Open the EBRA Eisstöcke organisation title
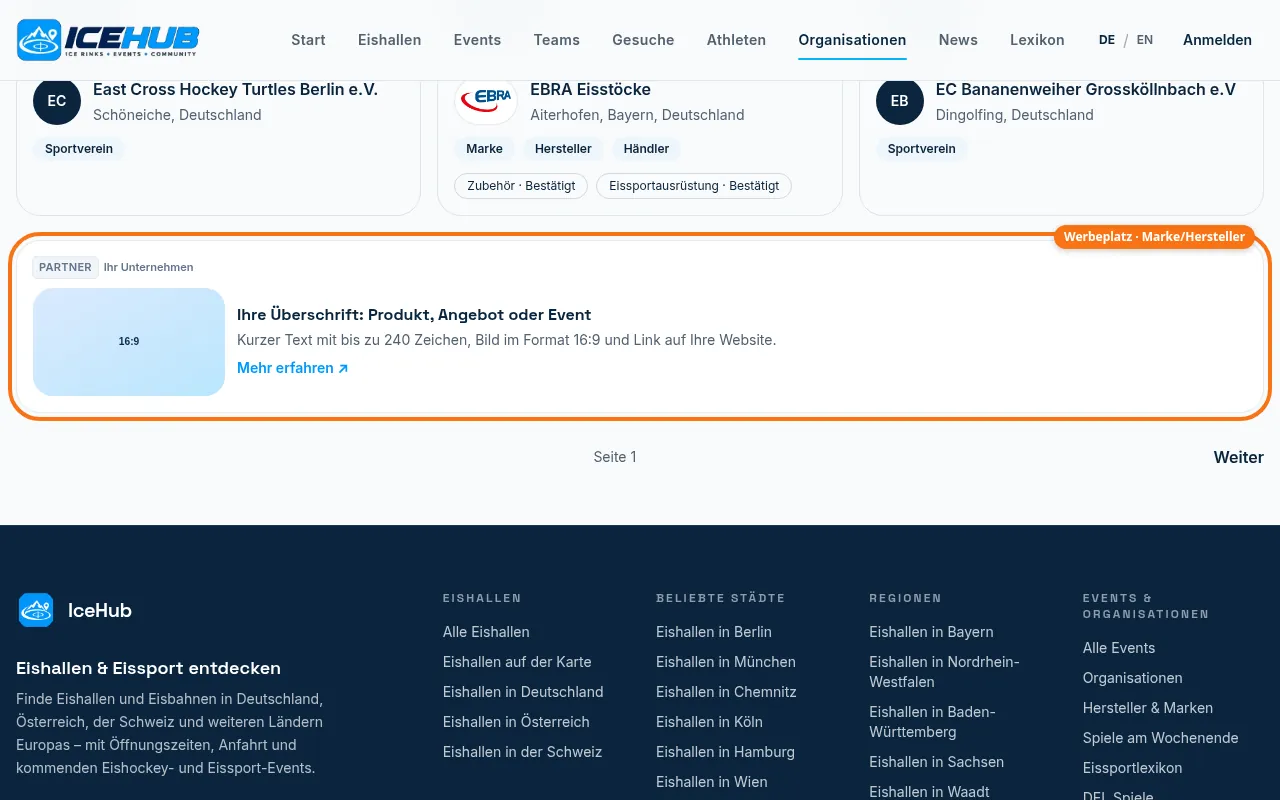 [x=590, y=90]
